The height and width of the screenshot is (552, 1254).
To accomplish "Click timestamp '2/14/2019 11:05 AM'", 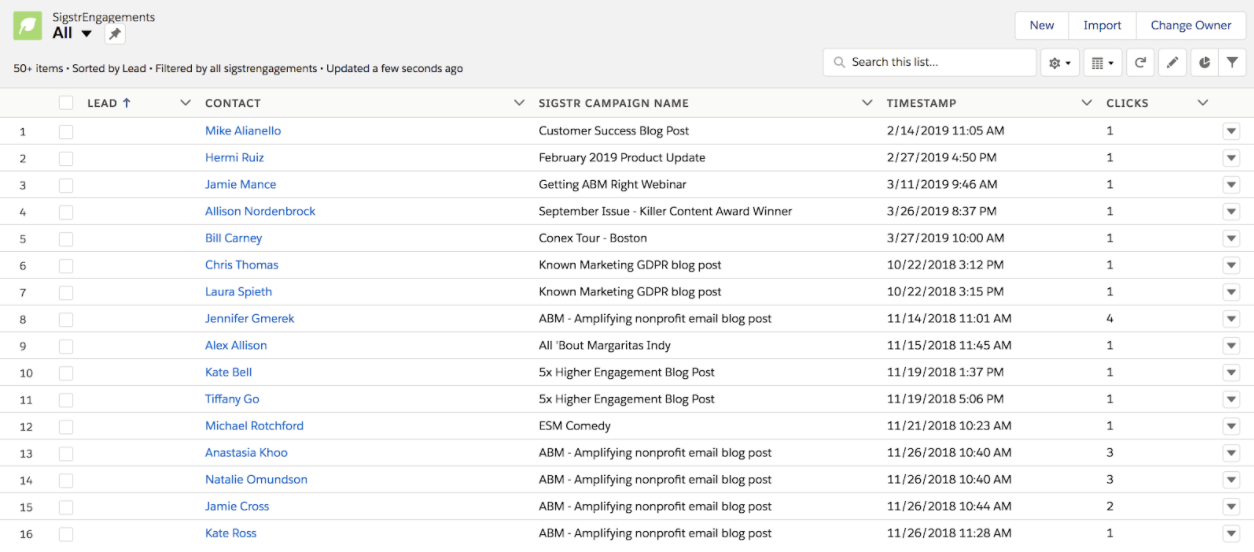I will click(x=945, y=131).
